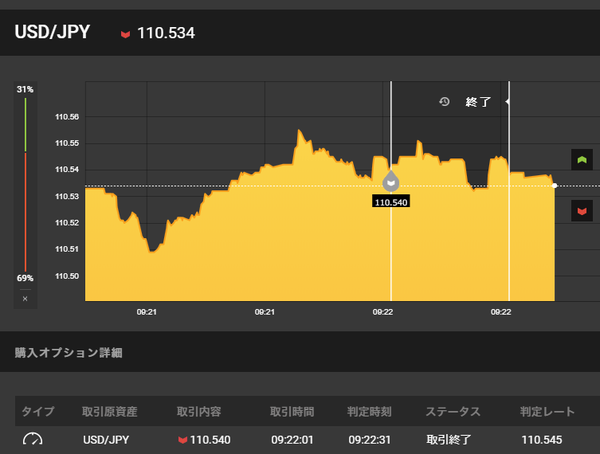Click the 09:22:31 judgment time cell

pyautogui.click(x=369, y=439)
